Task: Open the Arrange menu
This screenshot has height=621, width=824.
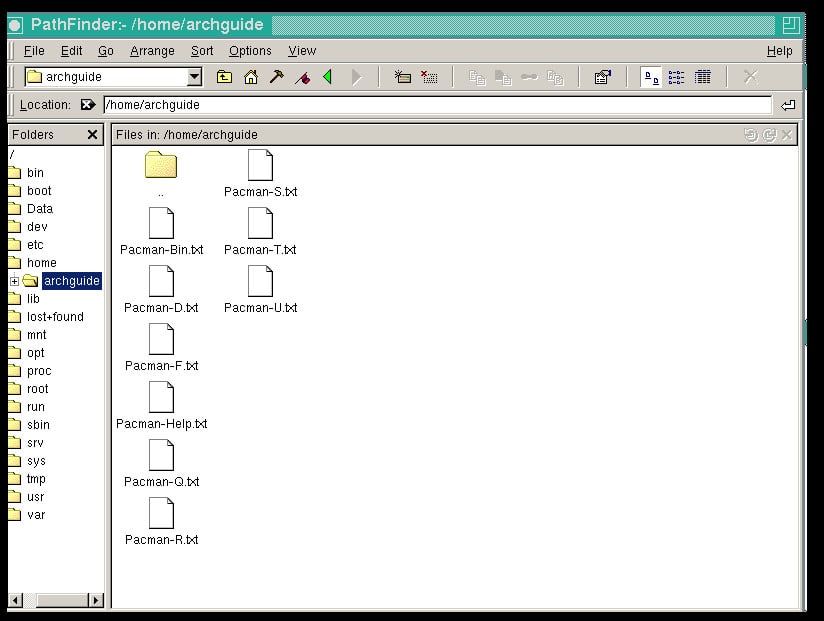Action: pyautogui.click(x=152, y=51)
